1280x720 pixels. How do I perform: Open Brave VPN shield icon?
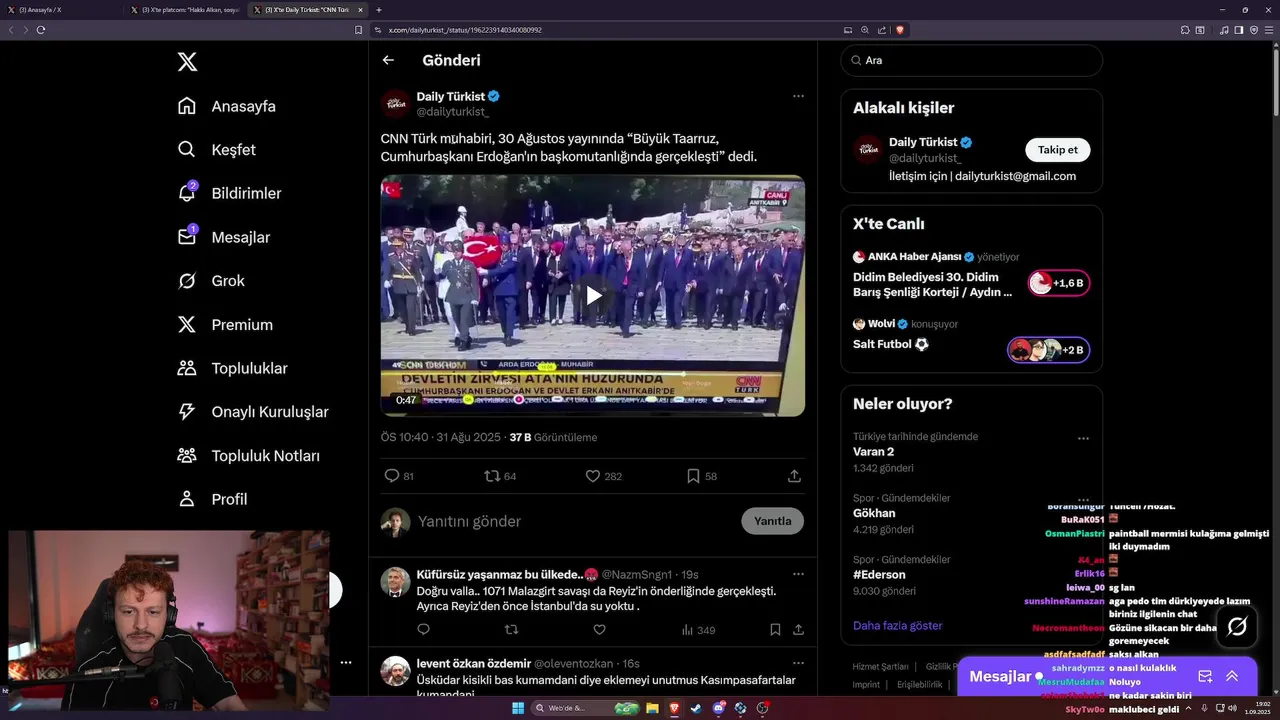coord(1252,30)
